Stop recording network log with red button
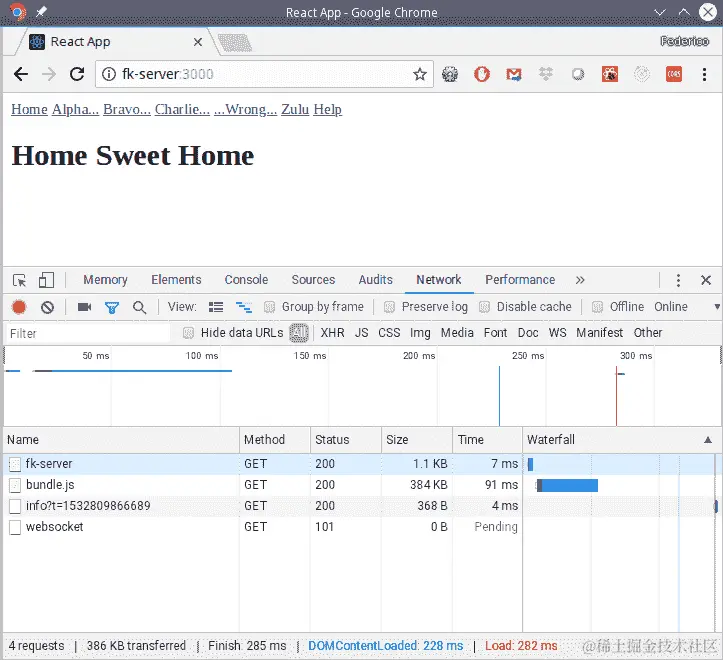723x660 pixels. [19, 307]
